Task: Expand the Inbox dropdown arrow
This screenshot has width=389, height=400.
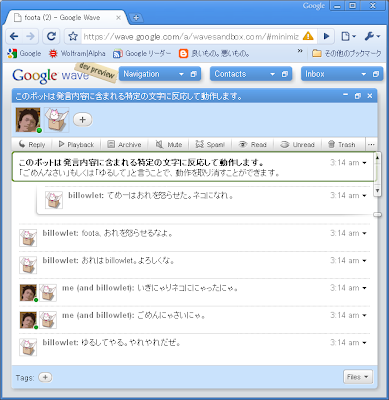Action: click(x=364, y=74)
